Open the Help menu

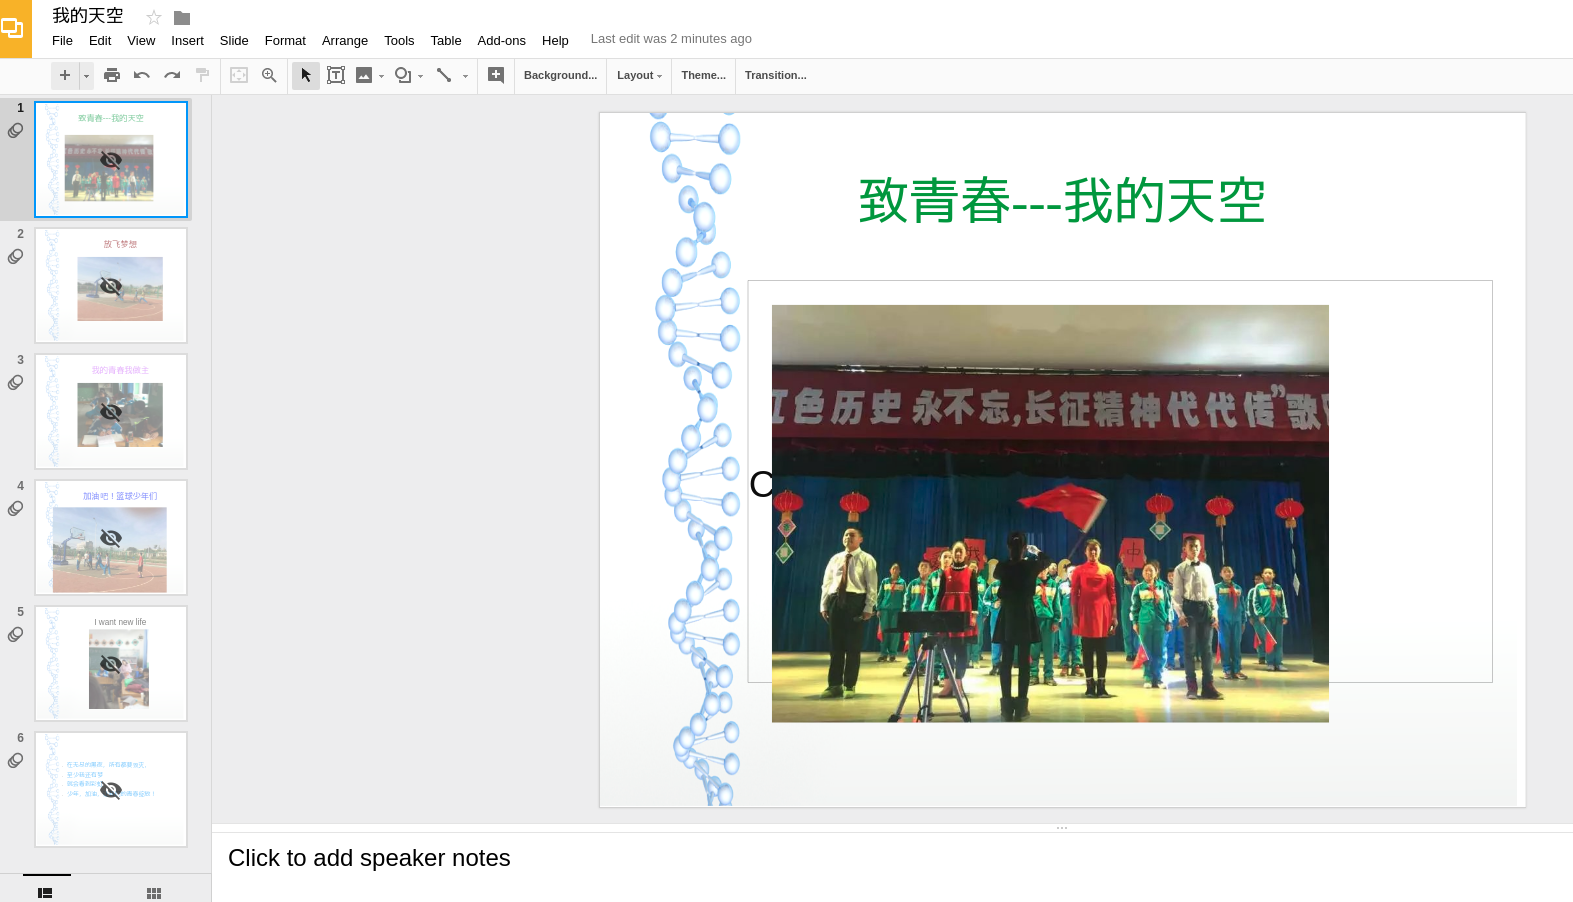tap(555, 41)
